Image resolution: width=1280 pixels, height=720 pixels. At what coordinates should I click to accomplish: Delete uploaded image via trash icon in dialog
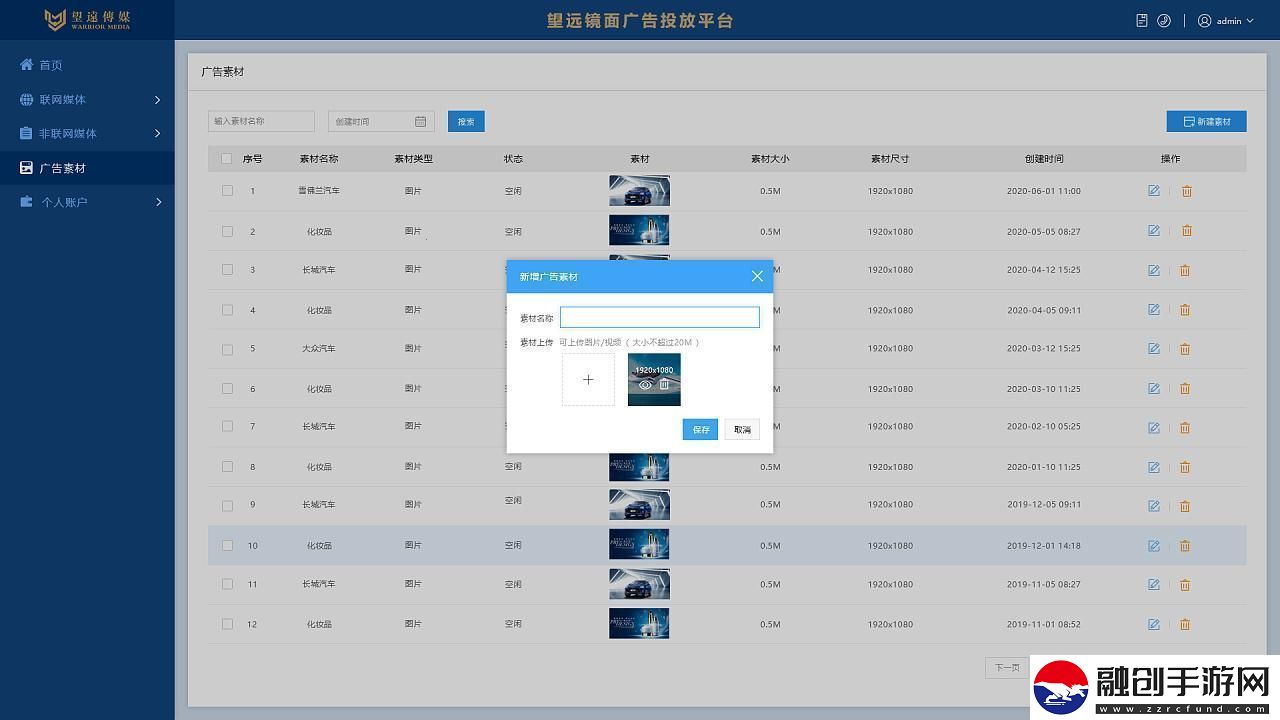(664, 385)
